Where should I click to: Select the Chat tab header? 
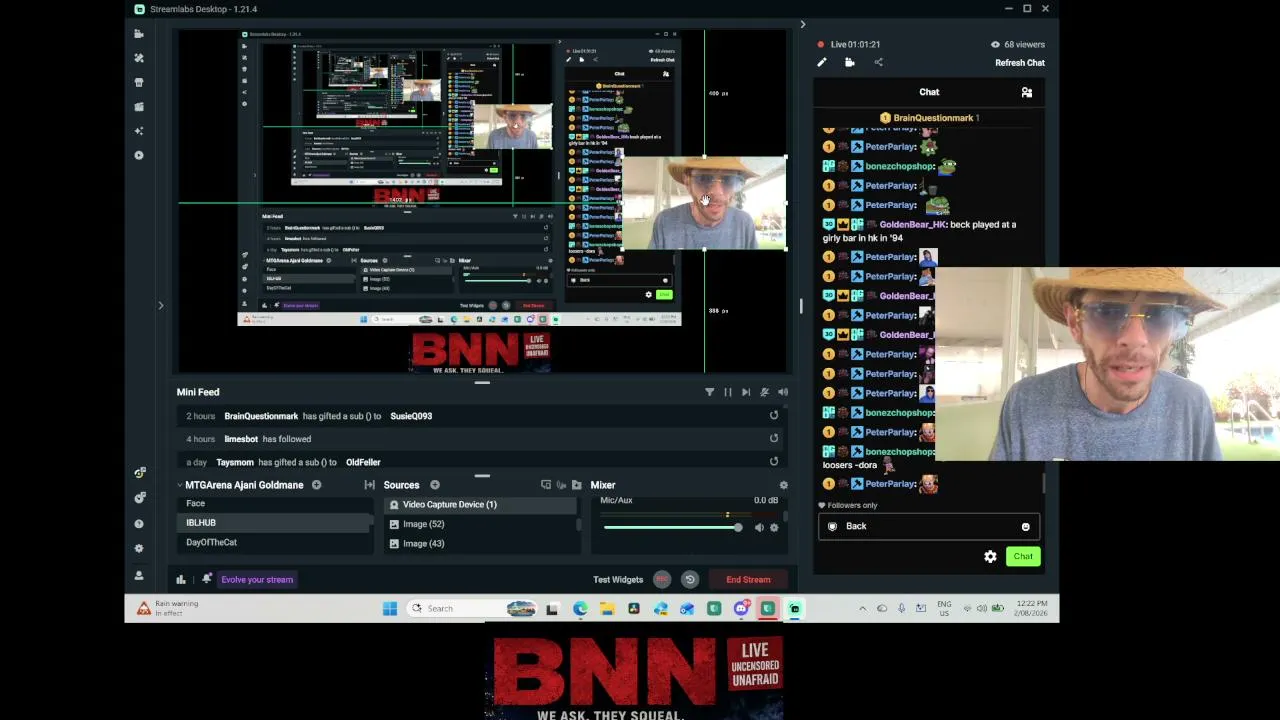[929, 92]
